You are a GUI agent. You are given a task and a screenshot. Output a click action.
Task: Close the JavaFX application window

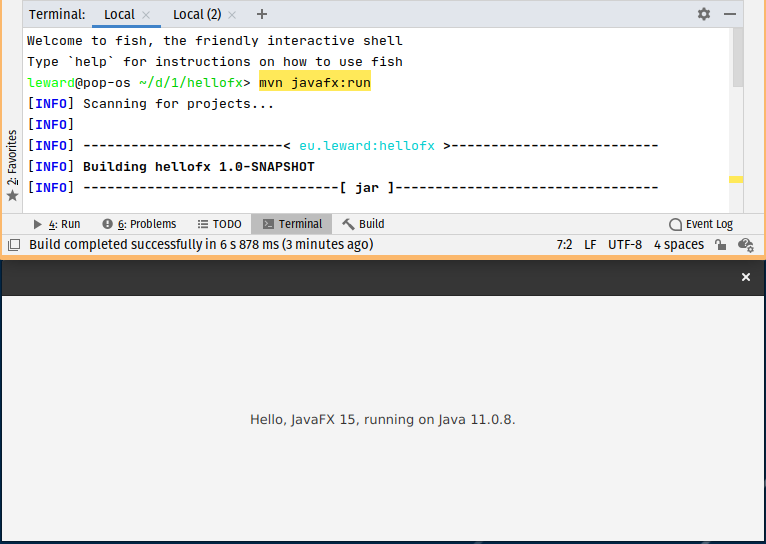pyautogui.click(x=745, y=277)
